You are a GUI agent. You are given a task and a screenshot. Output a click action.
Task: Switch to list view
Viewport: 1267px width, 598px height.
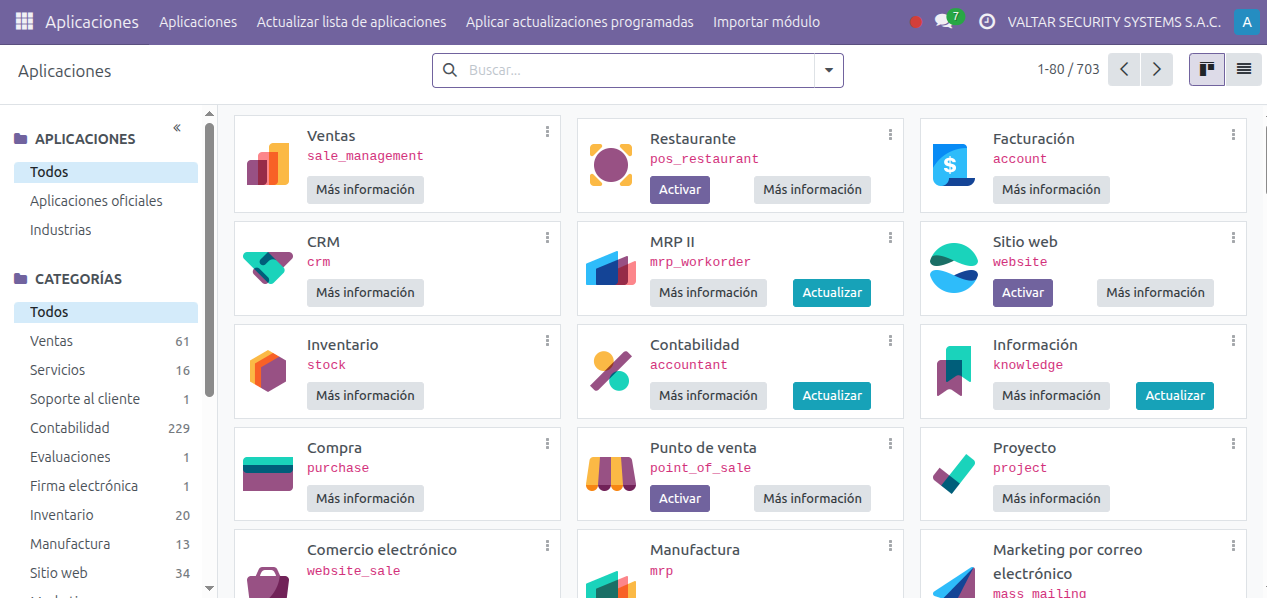(x=1243, y=69)
